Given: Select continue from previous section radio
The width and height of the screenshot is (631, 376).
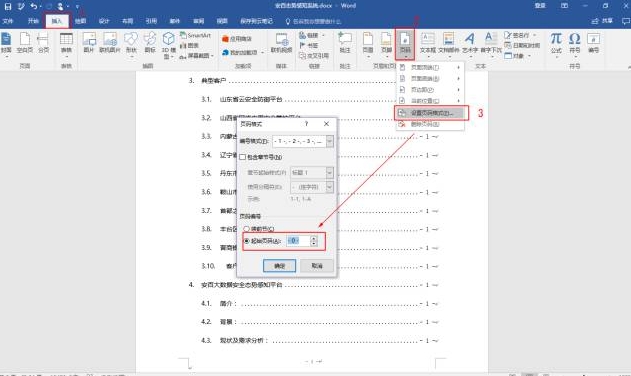Looking at the screenshot, I should tap(246, 229).
